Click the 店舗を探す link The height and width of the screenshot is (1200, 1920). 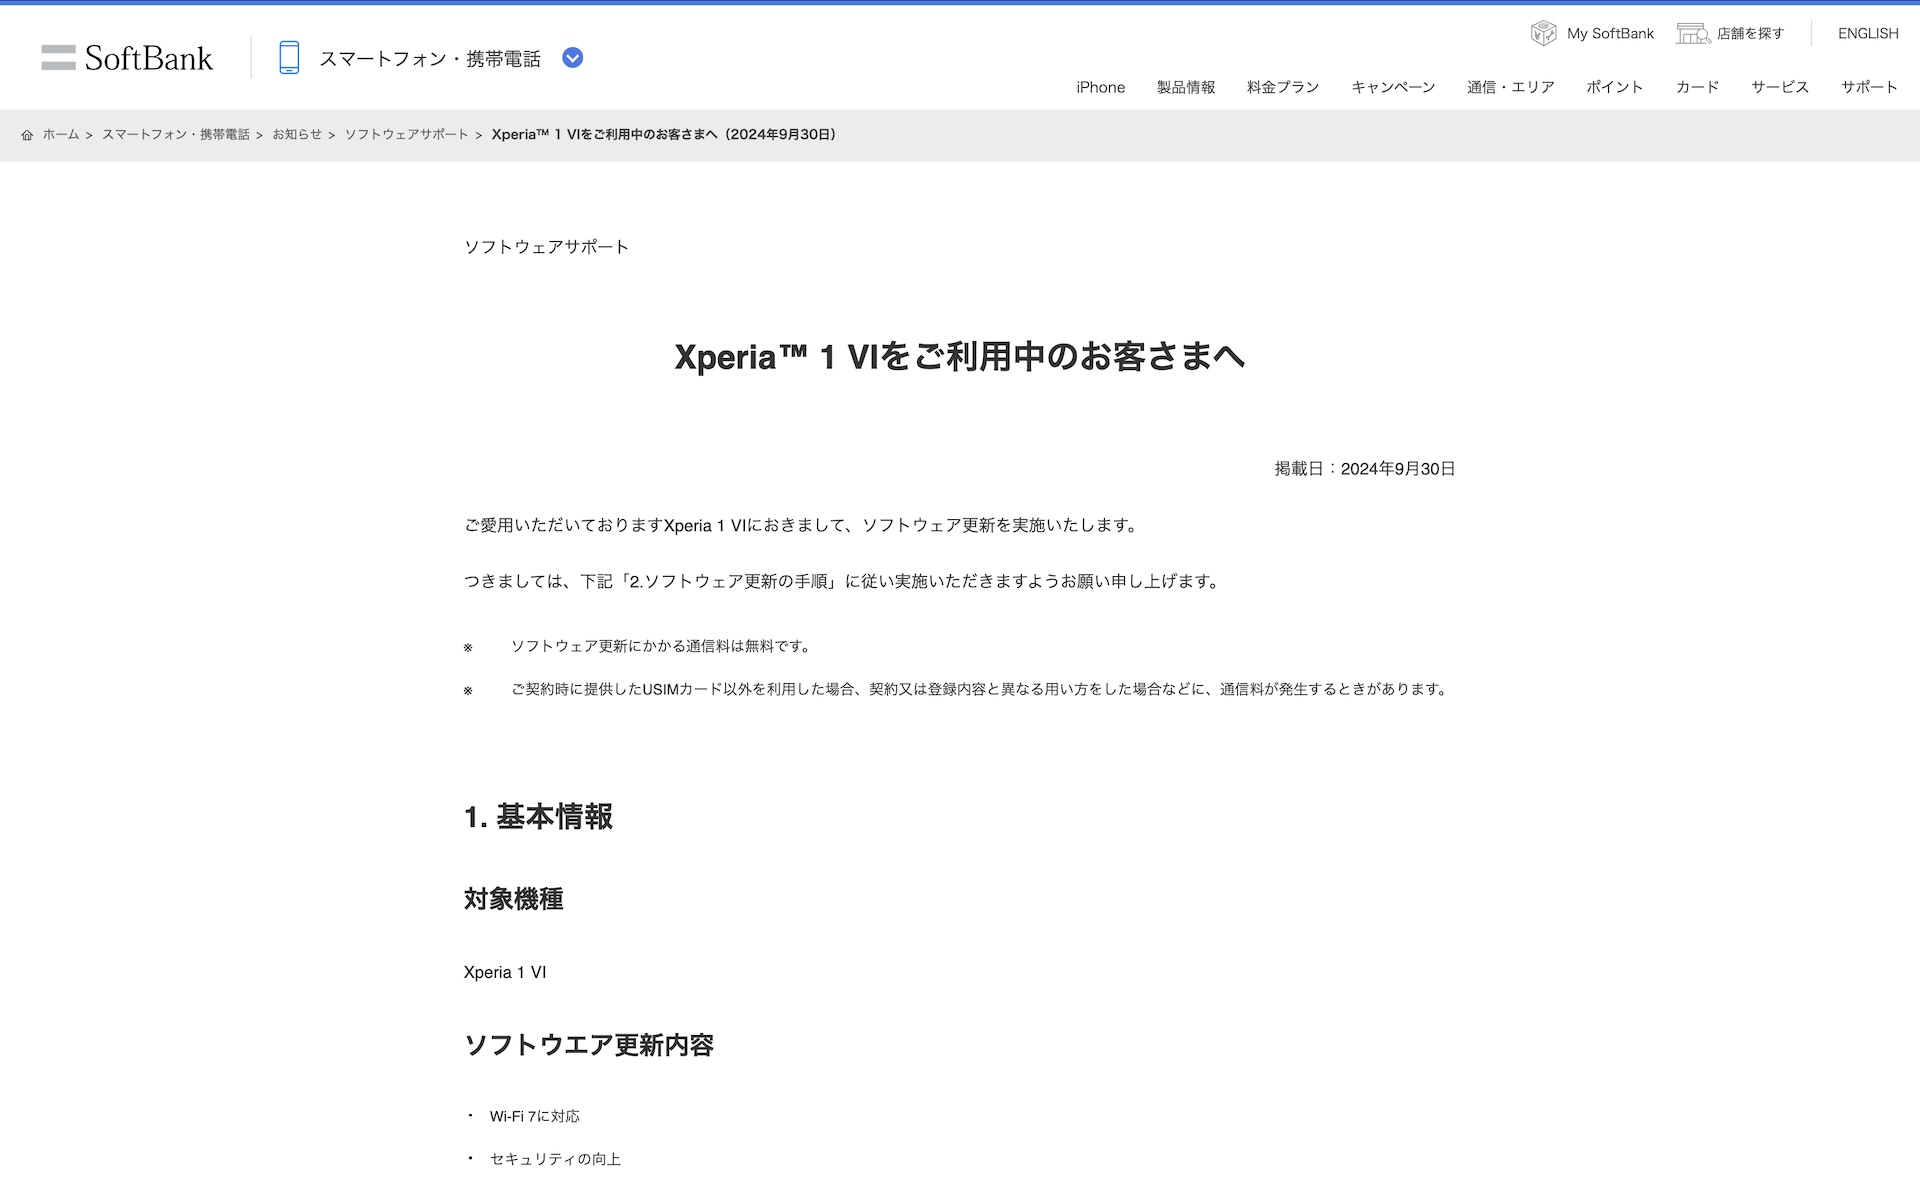pos(1750,34)
